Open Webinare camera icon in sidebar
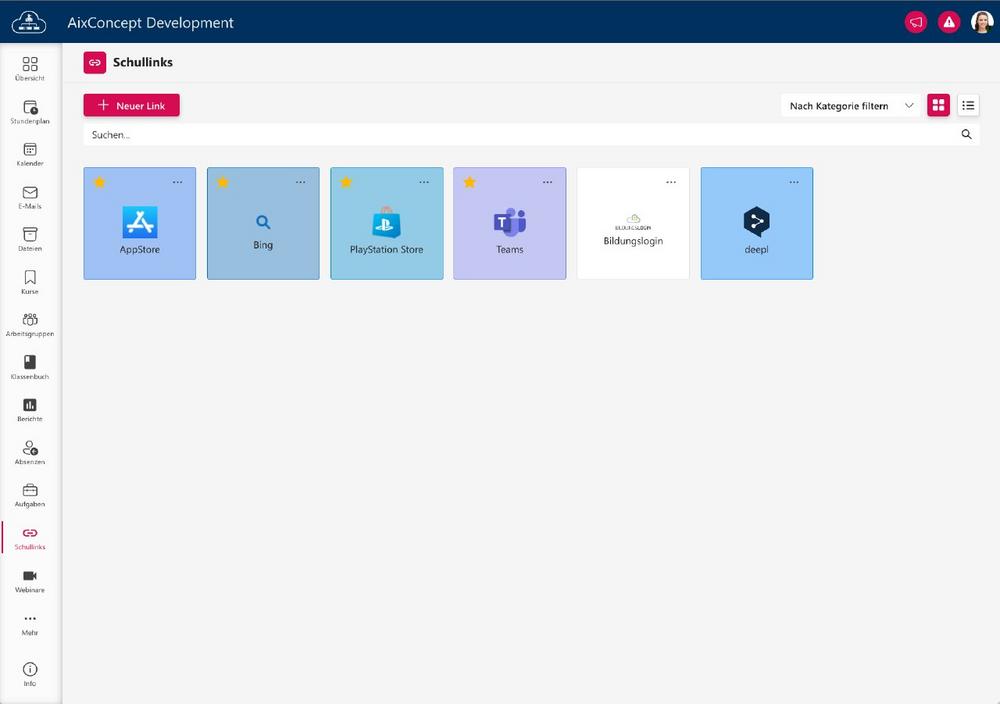The height and width of the screenshot is (704, 1000). tap(30, 576)
